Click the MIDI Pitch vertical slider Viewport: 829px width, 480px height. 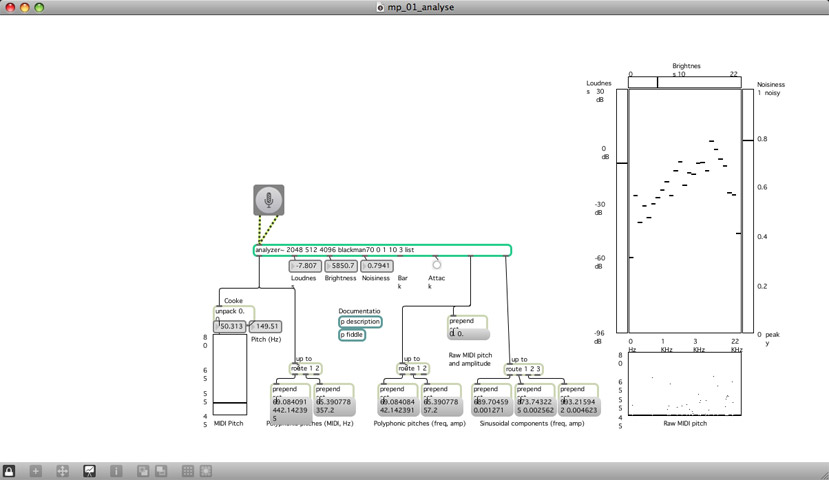click(230, 375)
